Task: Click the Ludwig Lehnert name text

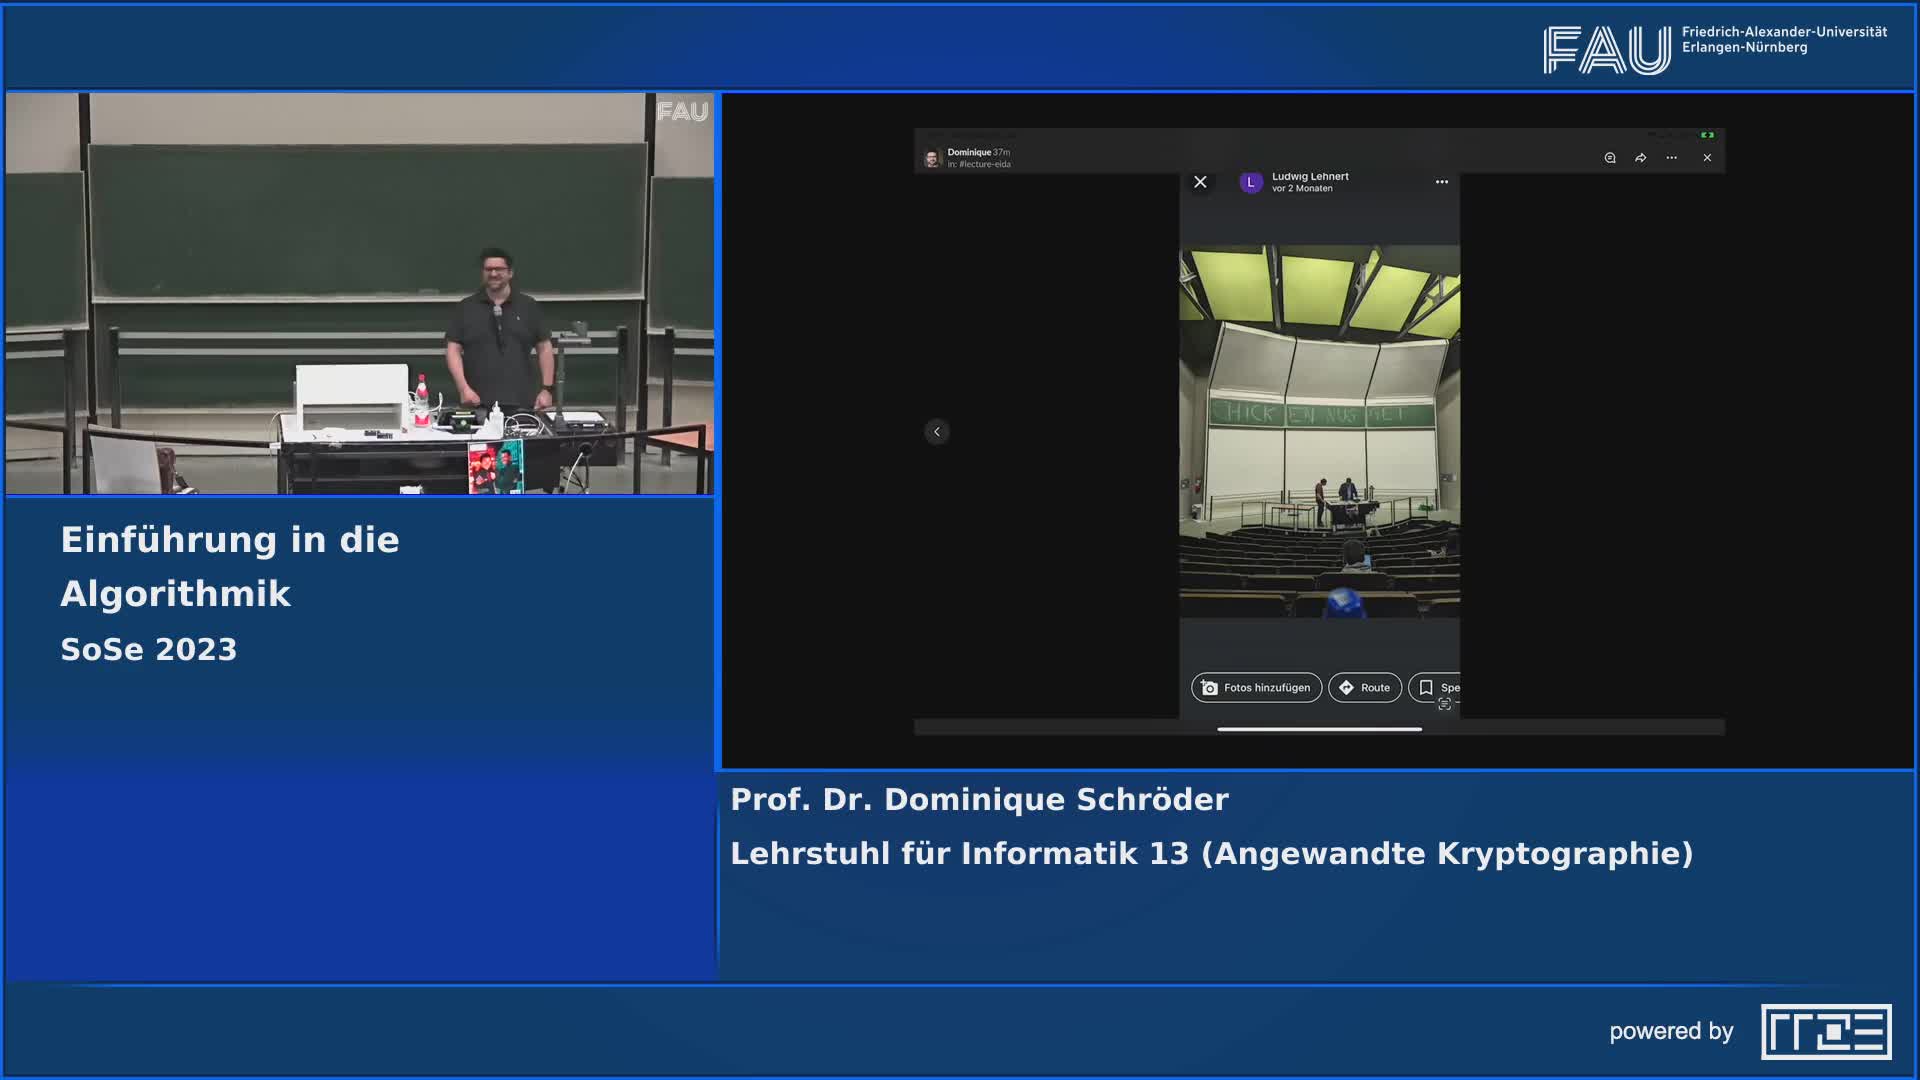Action: pos(1310,176)
